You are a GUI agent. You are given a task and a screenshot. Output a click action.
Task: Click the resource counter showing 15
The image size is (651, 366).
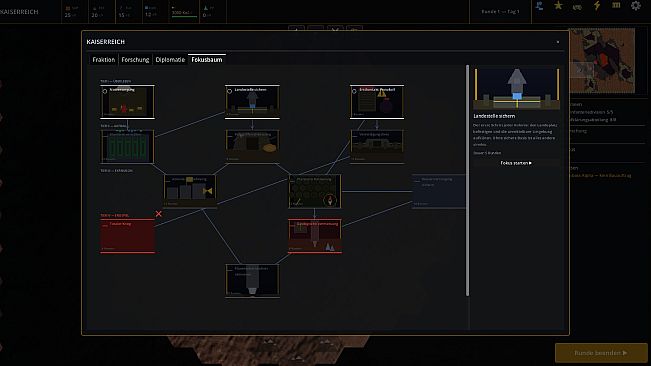(x=125, y=12)
